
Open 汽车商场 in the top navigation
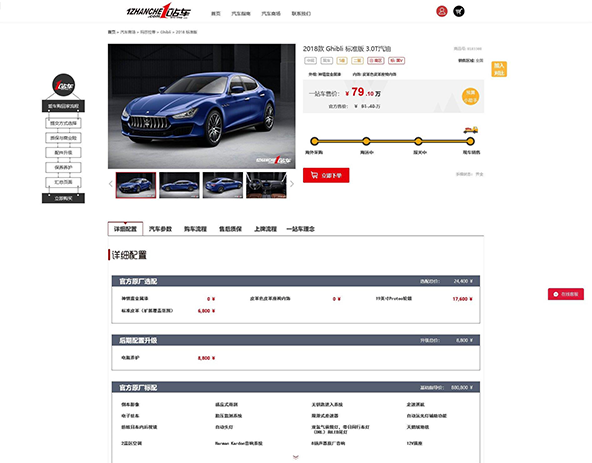(271, 14)
